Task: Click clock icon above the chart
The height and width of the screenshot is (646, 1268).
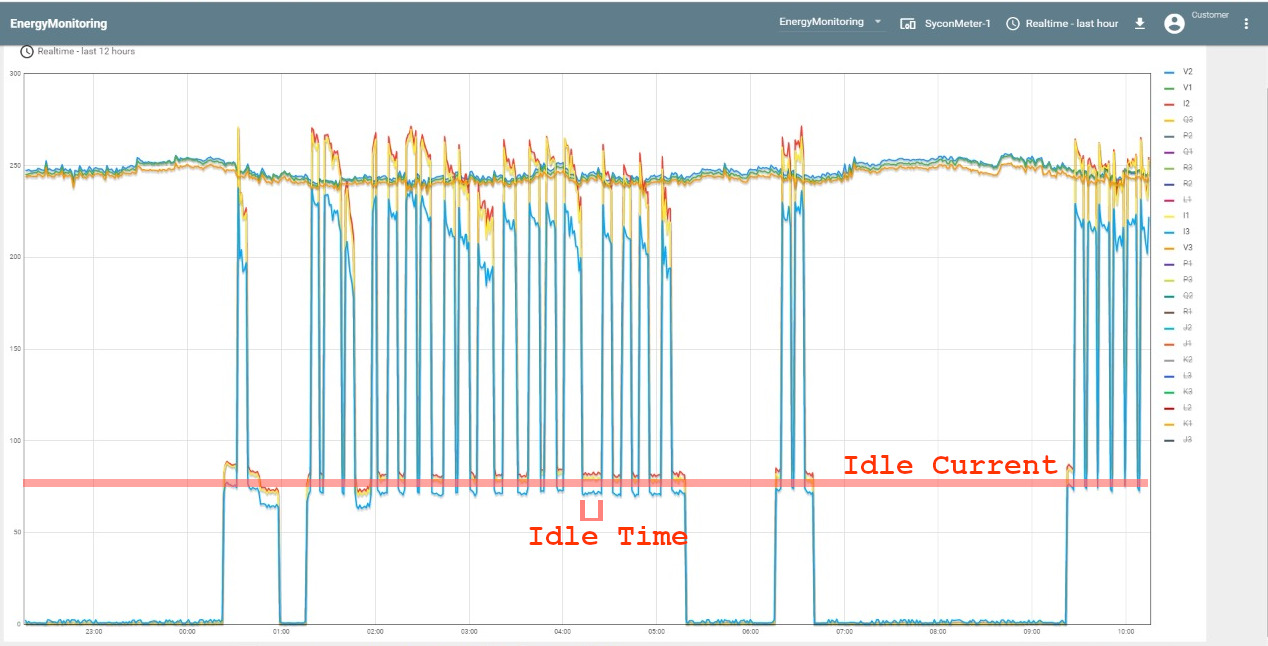Action: tap(27, 51)
